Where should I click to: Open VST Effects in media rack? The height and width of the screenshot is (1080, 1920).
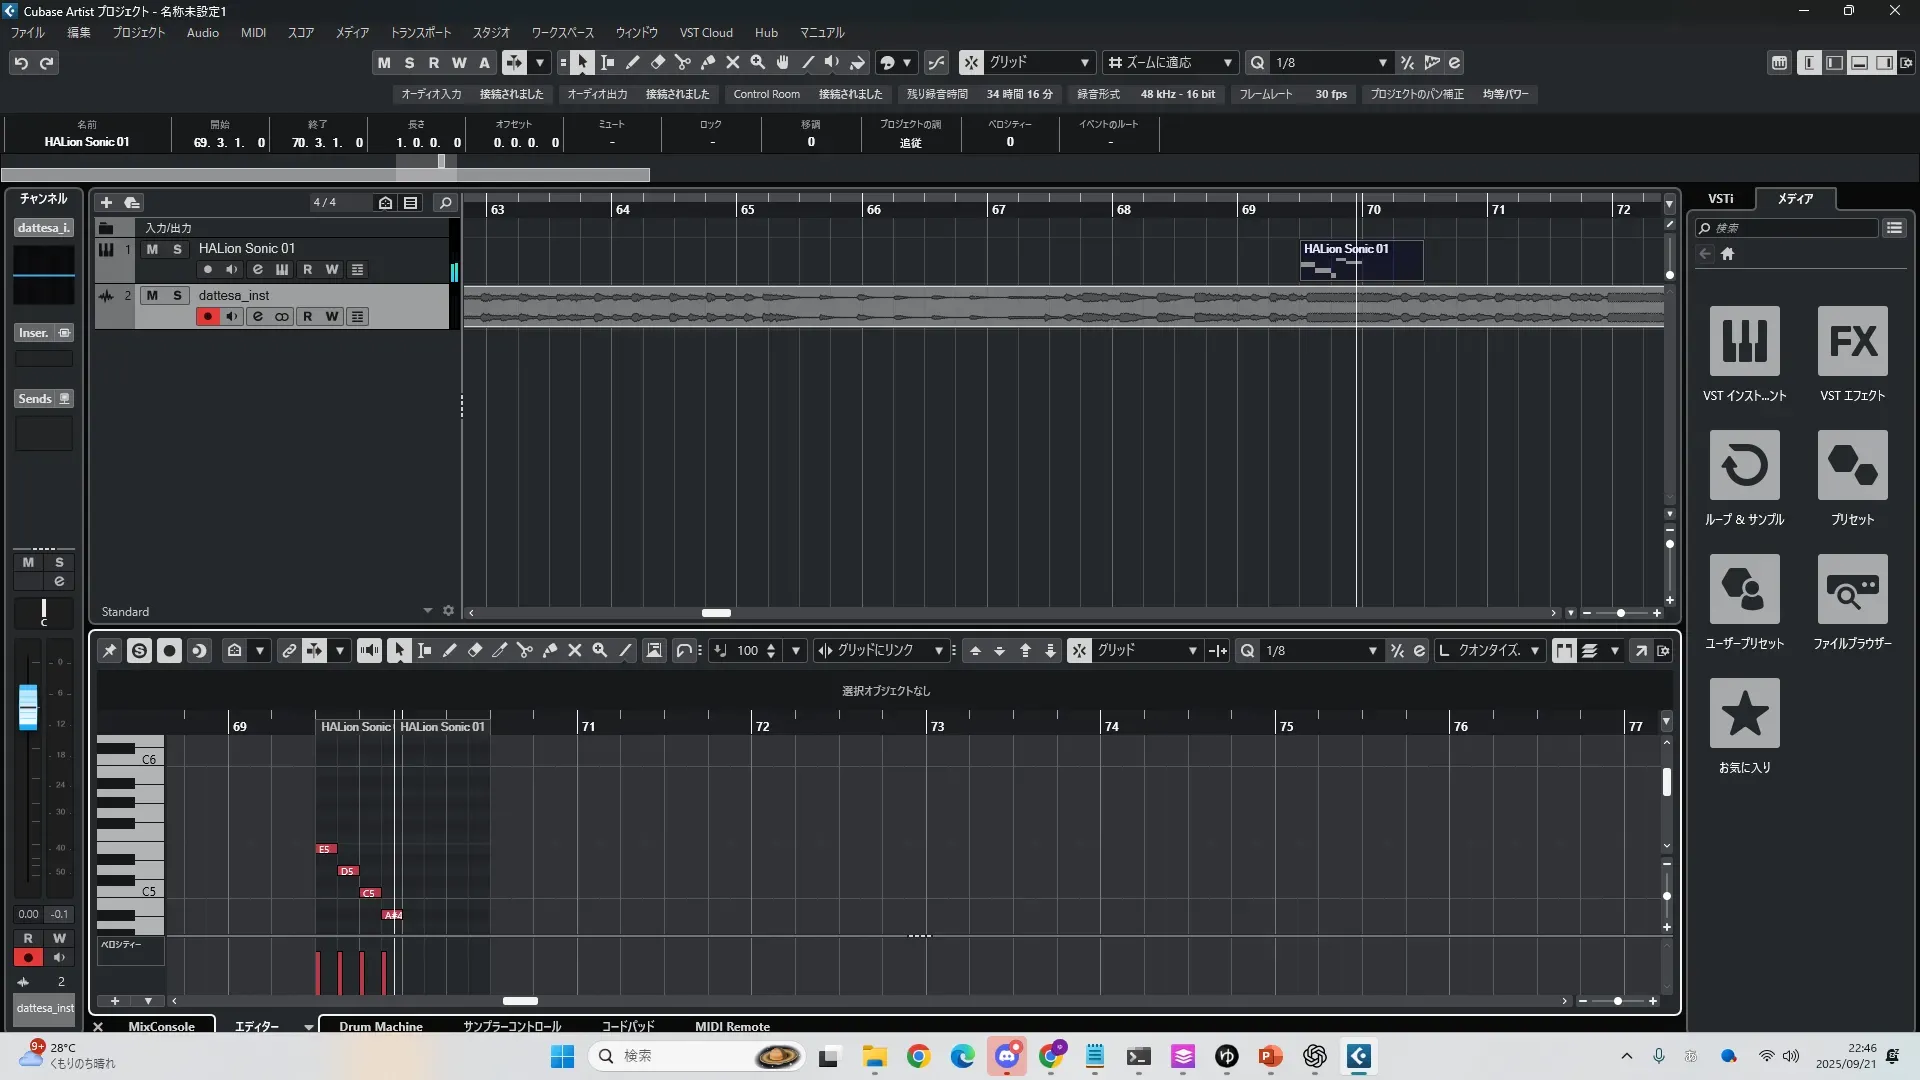pyautogui.click(x=1852, y=341)
